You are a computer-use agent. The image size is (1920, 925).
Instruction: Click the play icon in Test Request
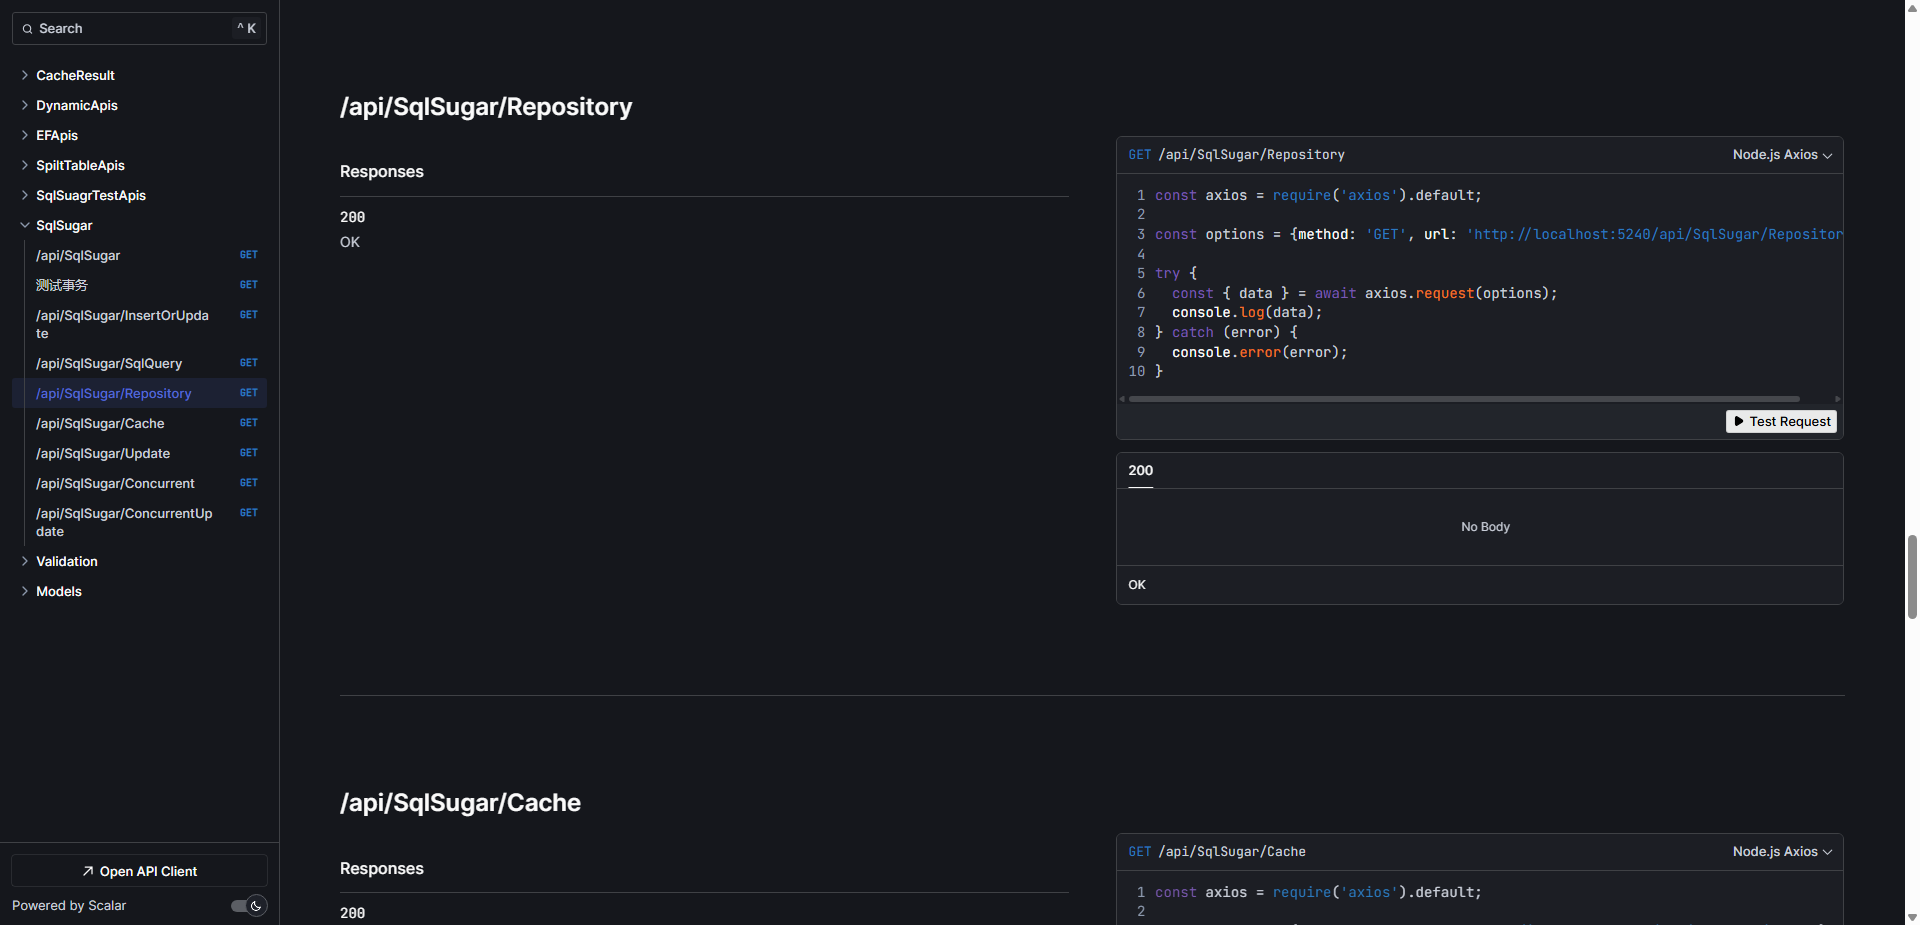pos(1739,421)
